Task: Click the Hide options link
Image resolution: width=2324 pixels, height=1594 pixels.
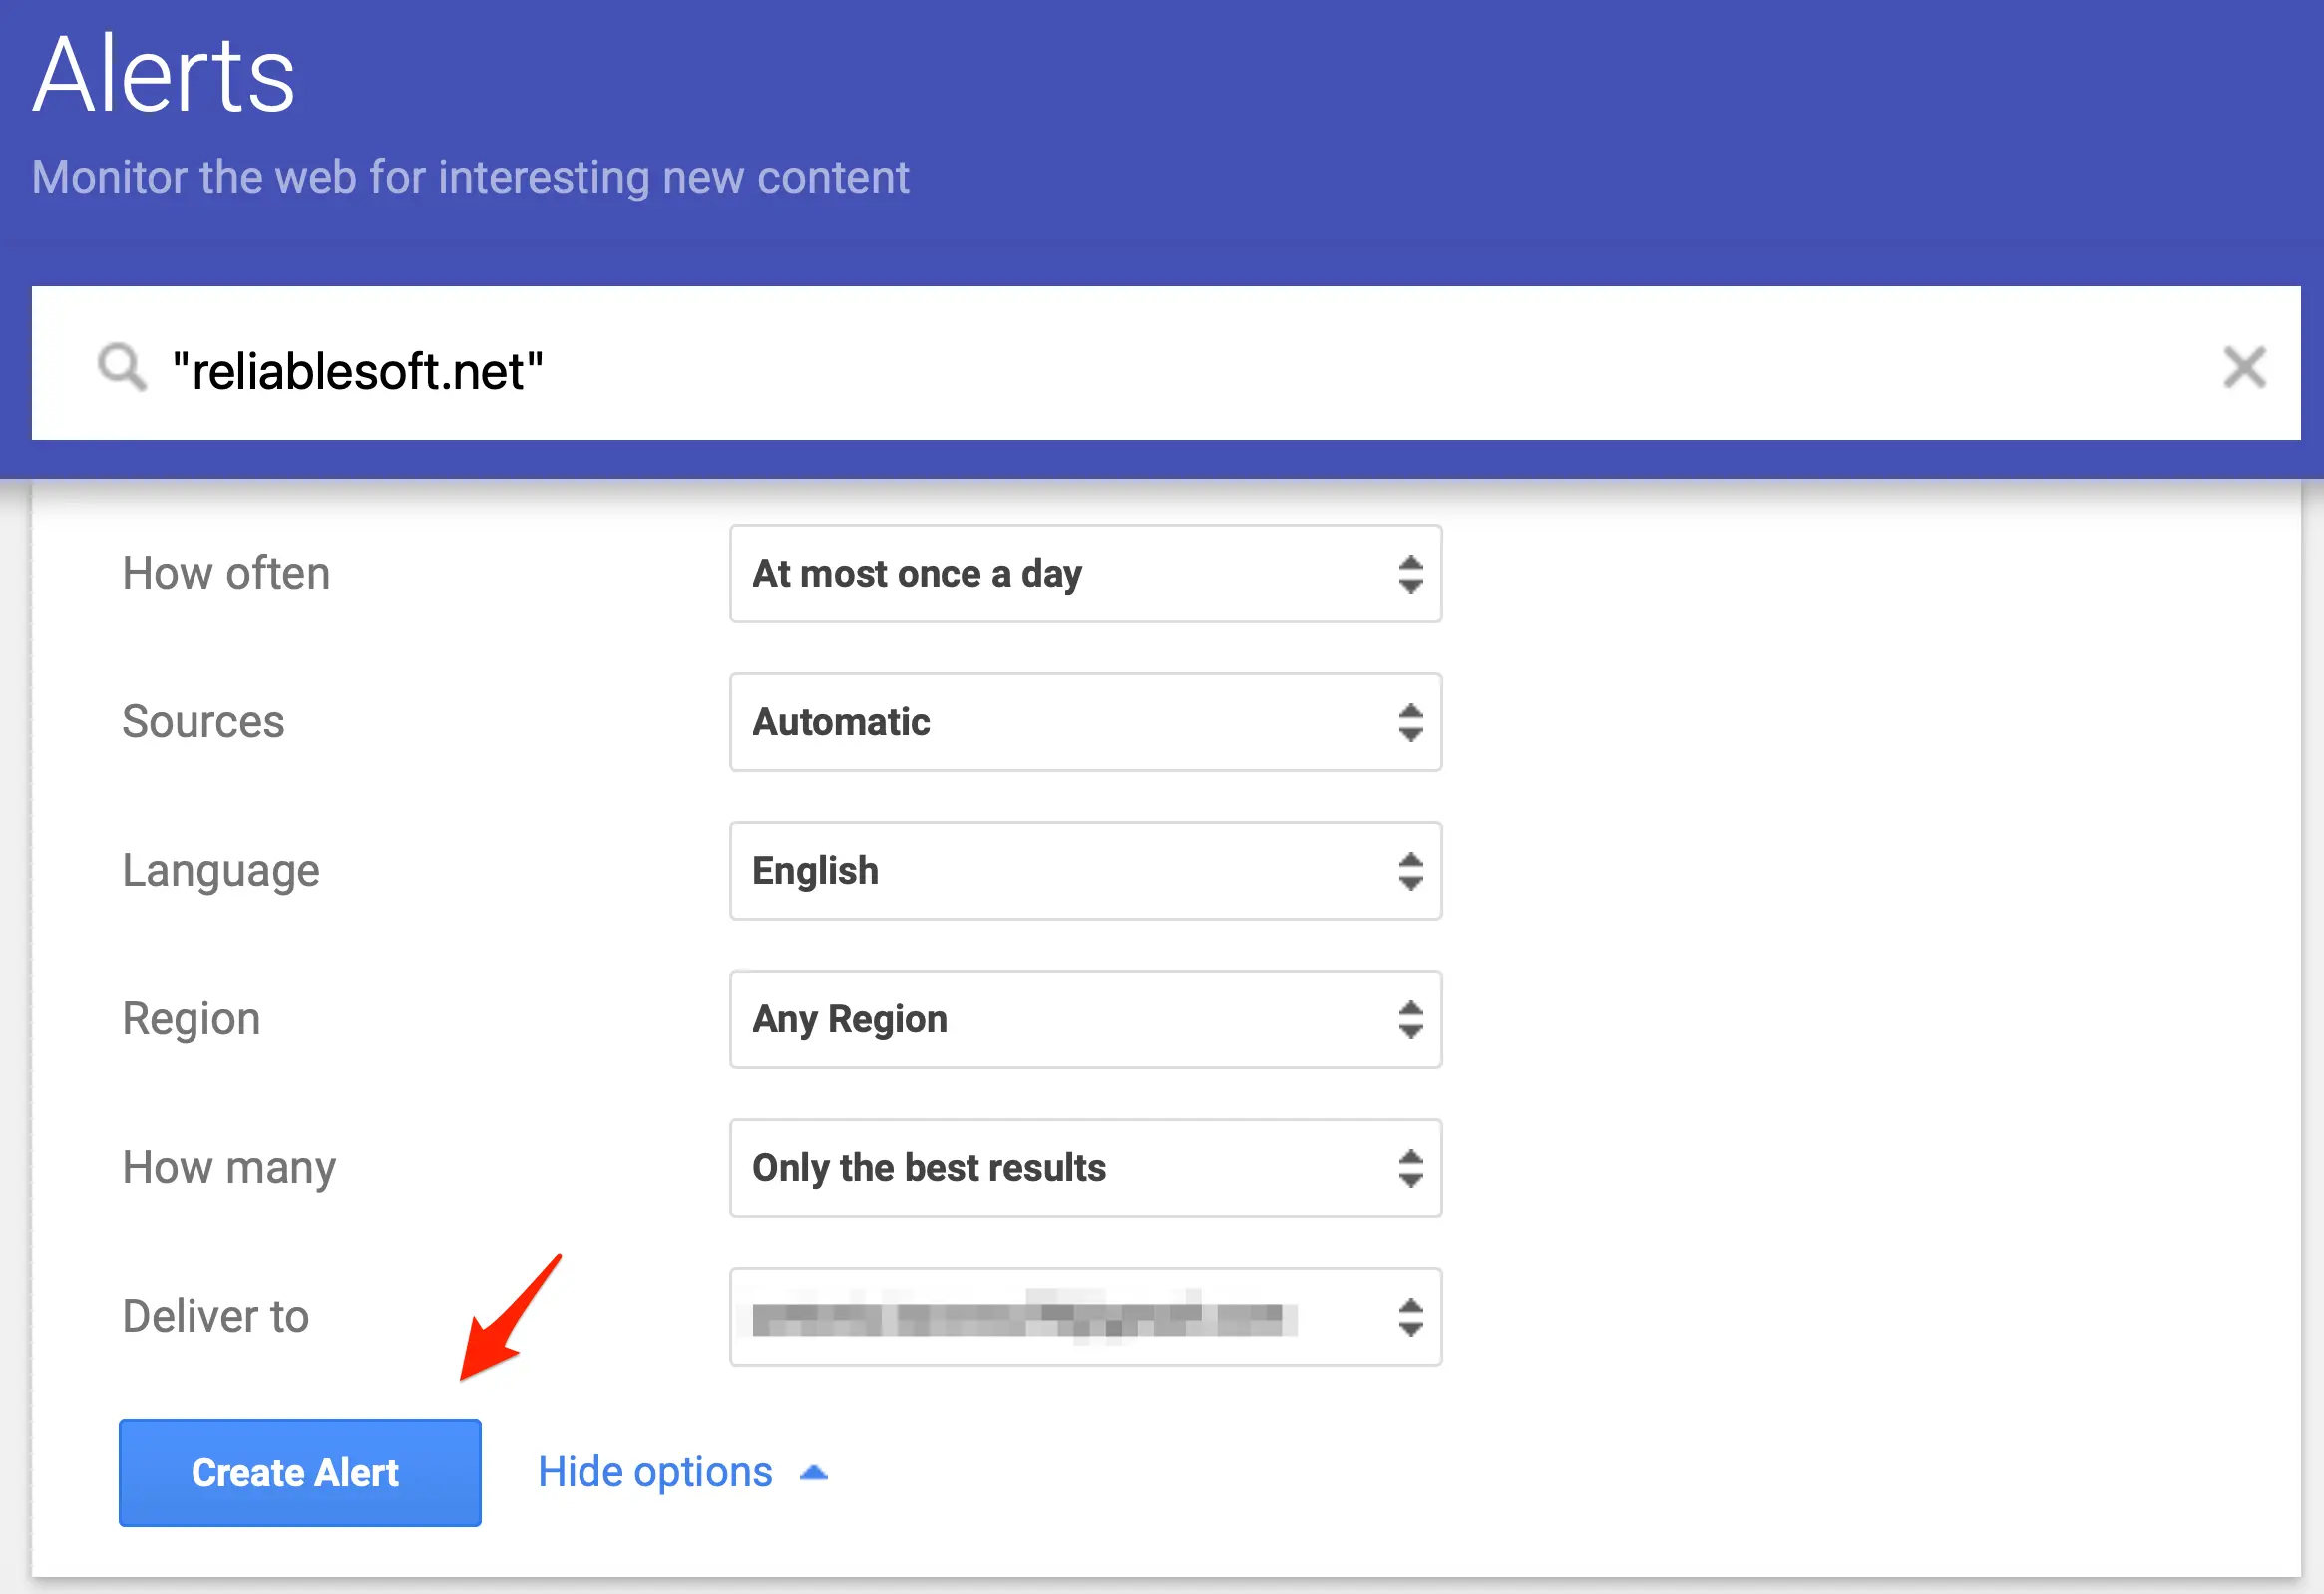Action: (655, 1472)
